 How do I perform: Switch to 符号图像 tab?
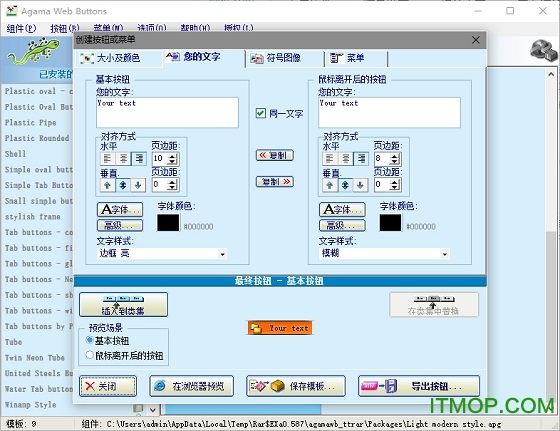tap(284, 58)
